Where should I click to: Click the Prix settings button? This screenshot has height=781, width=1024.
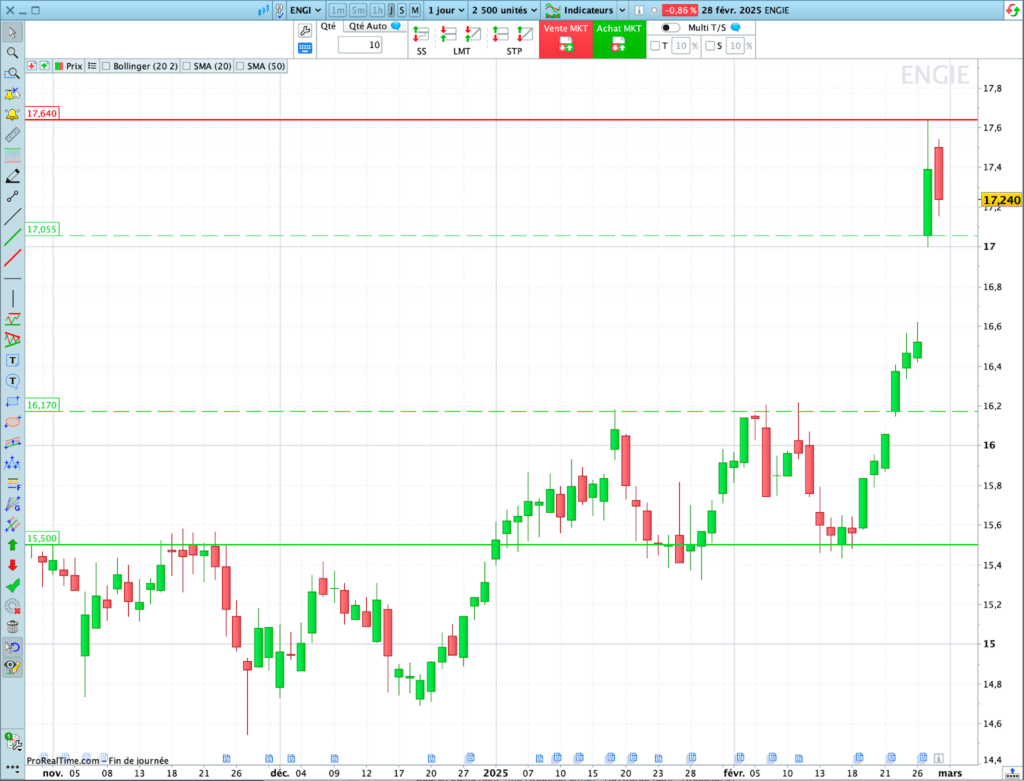click(69, 66)
